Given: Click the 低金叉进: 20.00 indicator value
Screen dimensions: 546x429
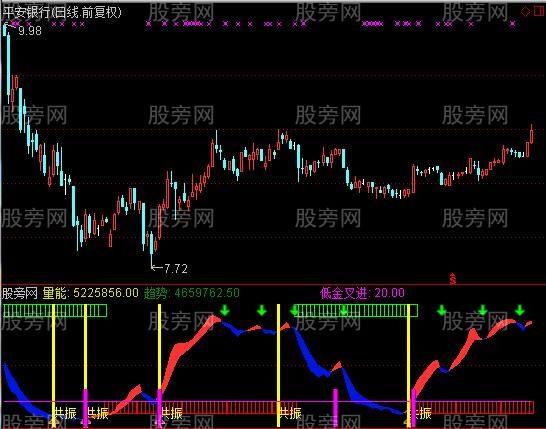Looking at the screenshot, I should [362, 293].
